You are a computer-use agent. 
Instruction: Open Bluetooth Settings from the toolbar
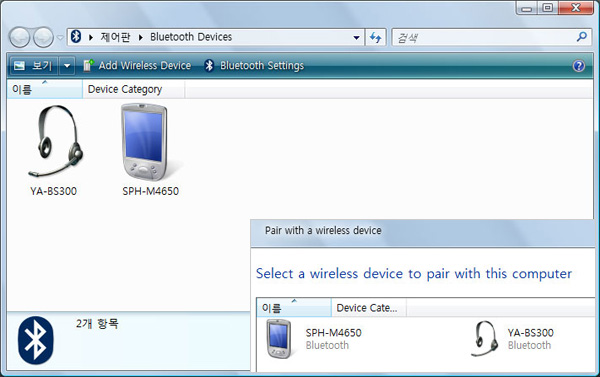(254, 65)
